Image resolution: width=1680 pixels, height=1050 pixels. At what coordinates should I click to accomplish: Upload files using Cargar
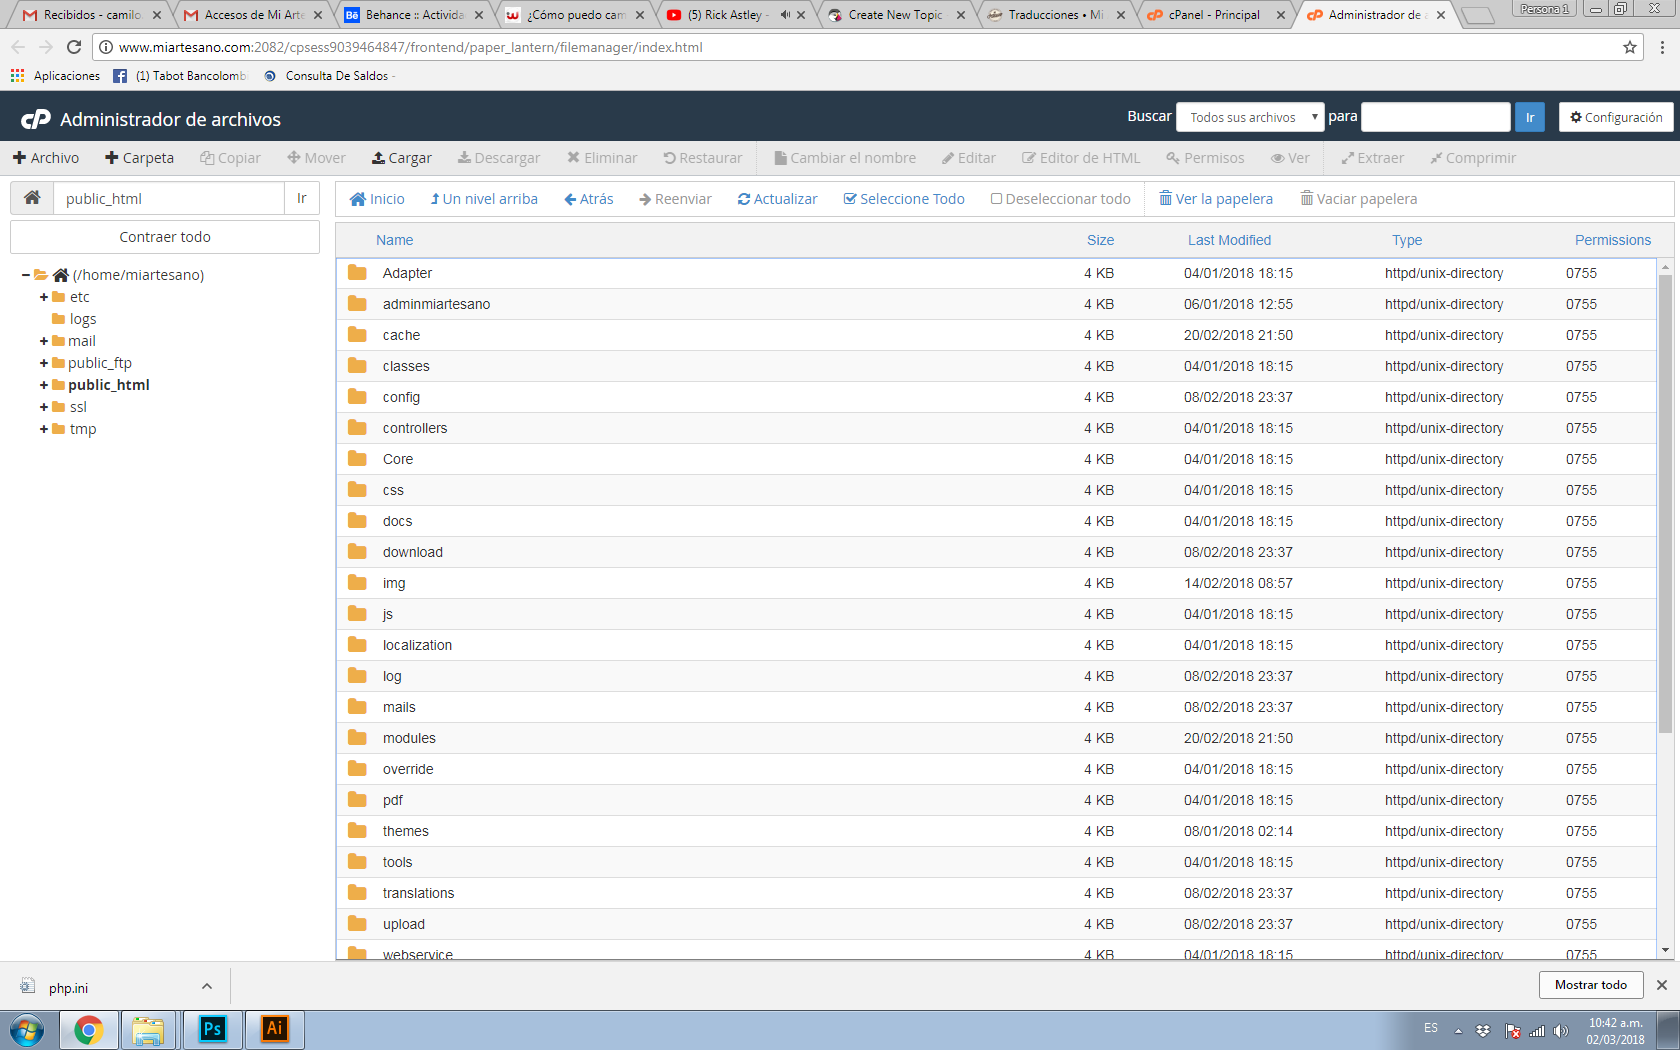pos(402,158)
